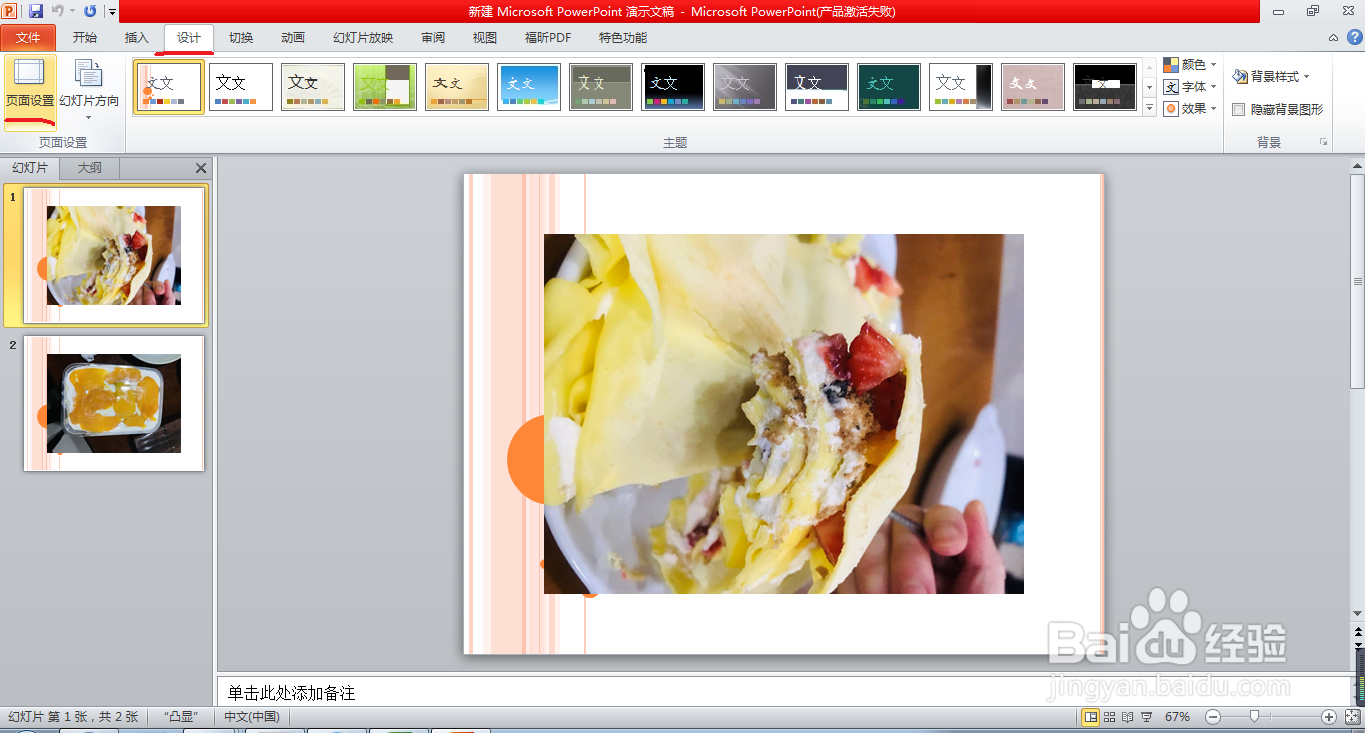Click the zoom slider handle
The image size is (1365, 733).
(1254, 717)
